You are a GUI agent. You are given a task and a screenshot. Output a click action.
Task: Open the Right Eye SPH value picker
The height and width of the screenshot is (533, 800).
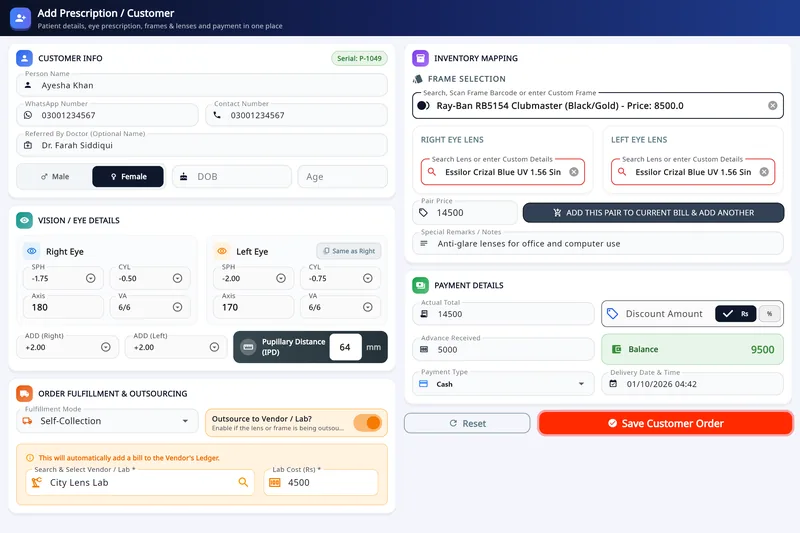click(90, 278)
